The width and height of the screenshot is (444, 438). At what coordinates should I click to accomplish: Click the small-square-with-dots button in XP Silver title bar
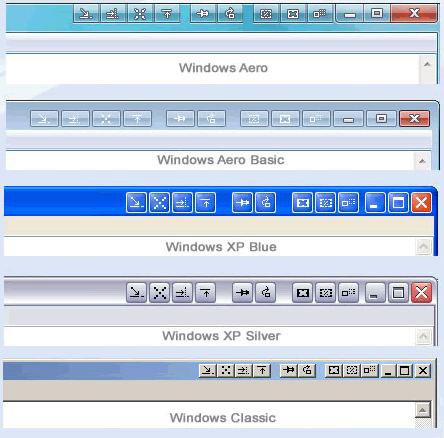click(348, 292)
